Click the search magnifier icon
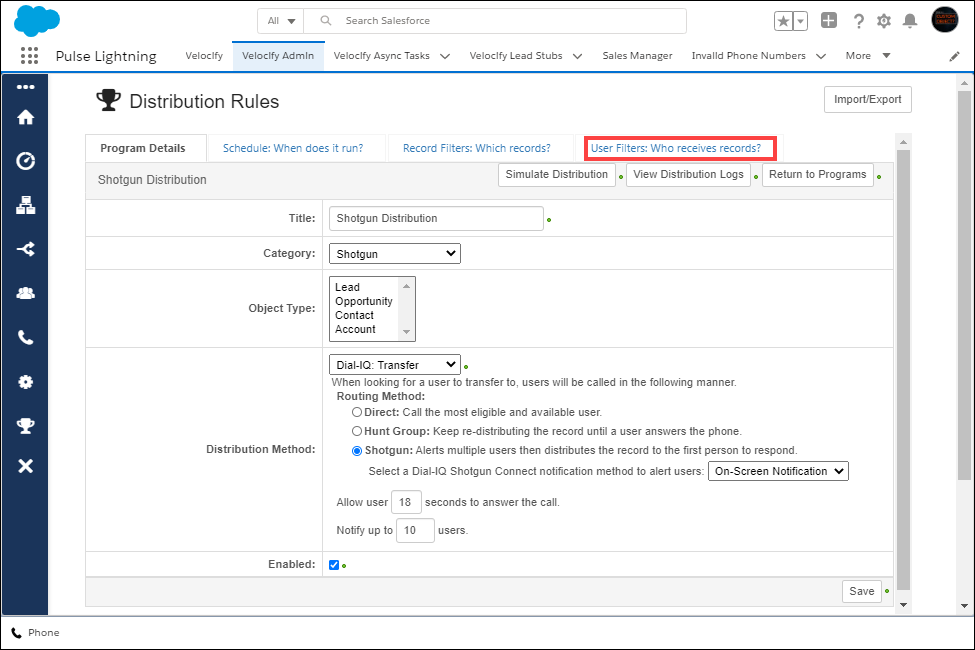The image size is (975, 650). pyautogui.click(x=325, y=21)
